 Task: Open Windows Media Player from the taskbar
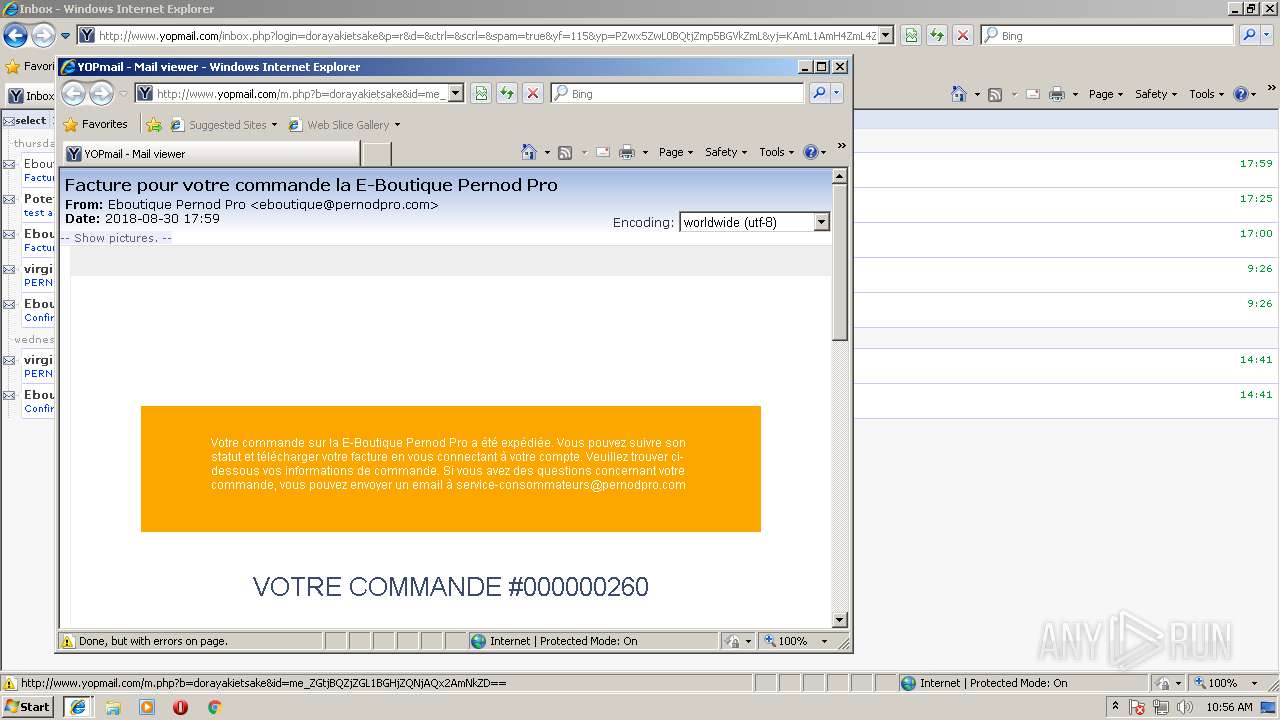tap(147, 707)
